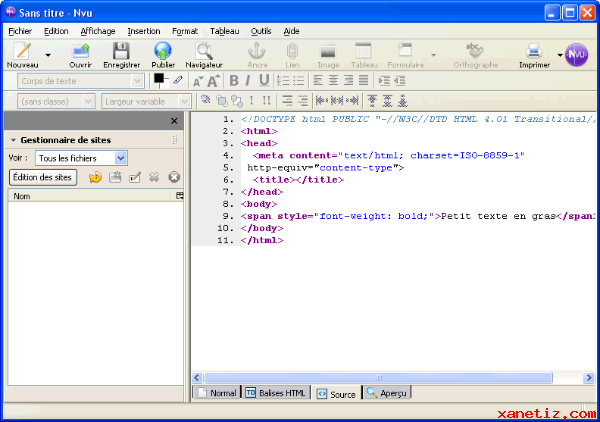Click the Ancre anchor icon

pos(257,51)
